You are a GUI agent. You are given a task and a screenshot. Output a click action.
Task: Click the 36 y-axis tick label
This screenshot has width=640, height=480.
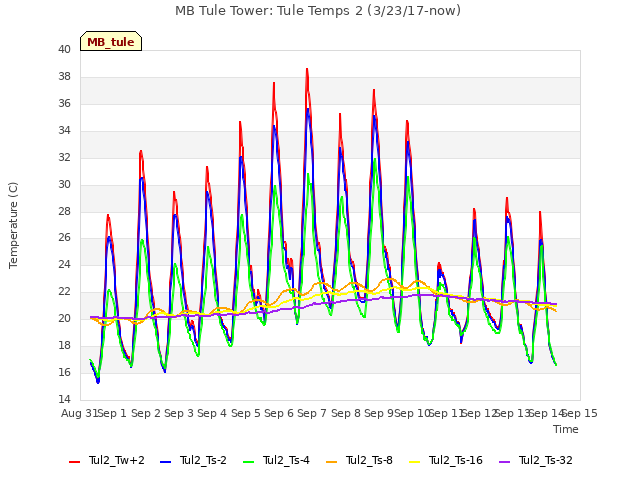coord(64,103)
